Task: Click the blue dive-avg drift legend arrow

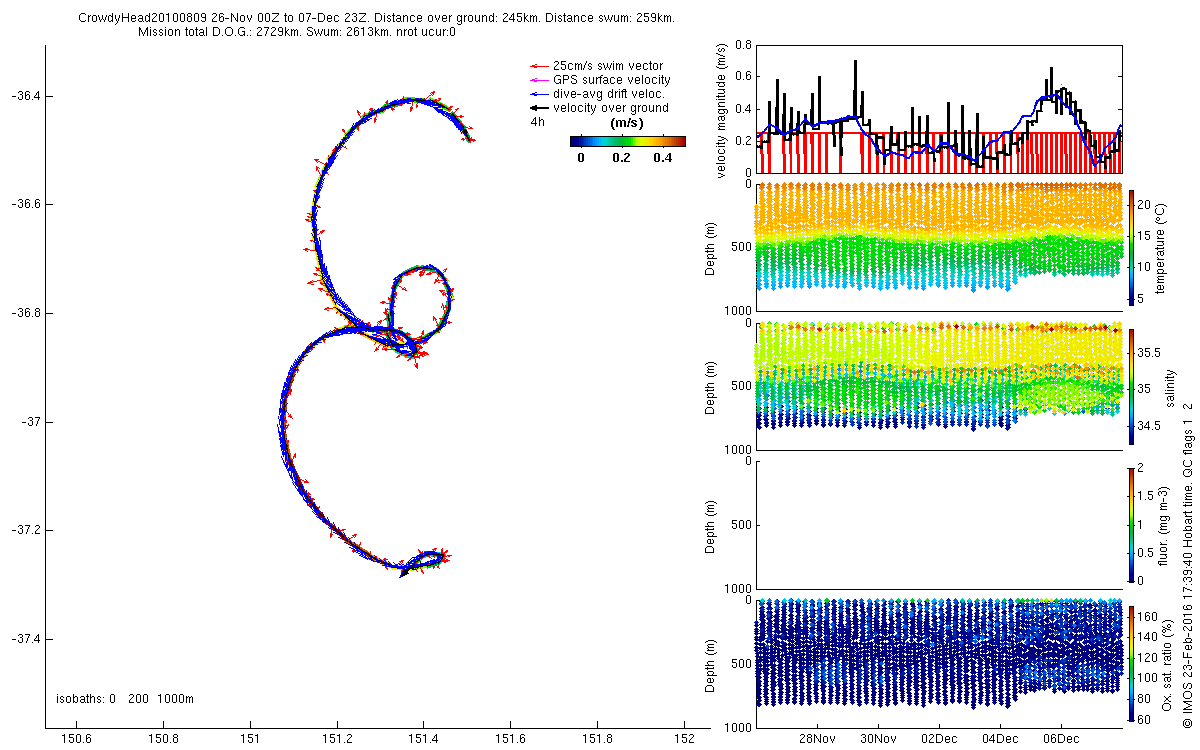Action: tap(540, 94)
